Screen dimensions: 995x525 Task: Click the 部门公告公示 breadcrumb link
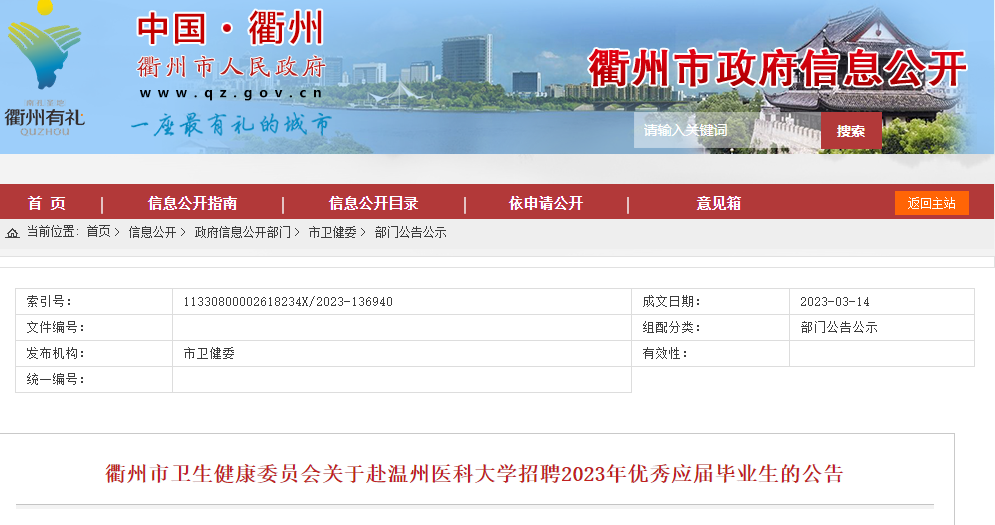tap(410, 232)
